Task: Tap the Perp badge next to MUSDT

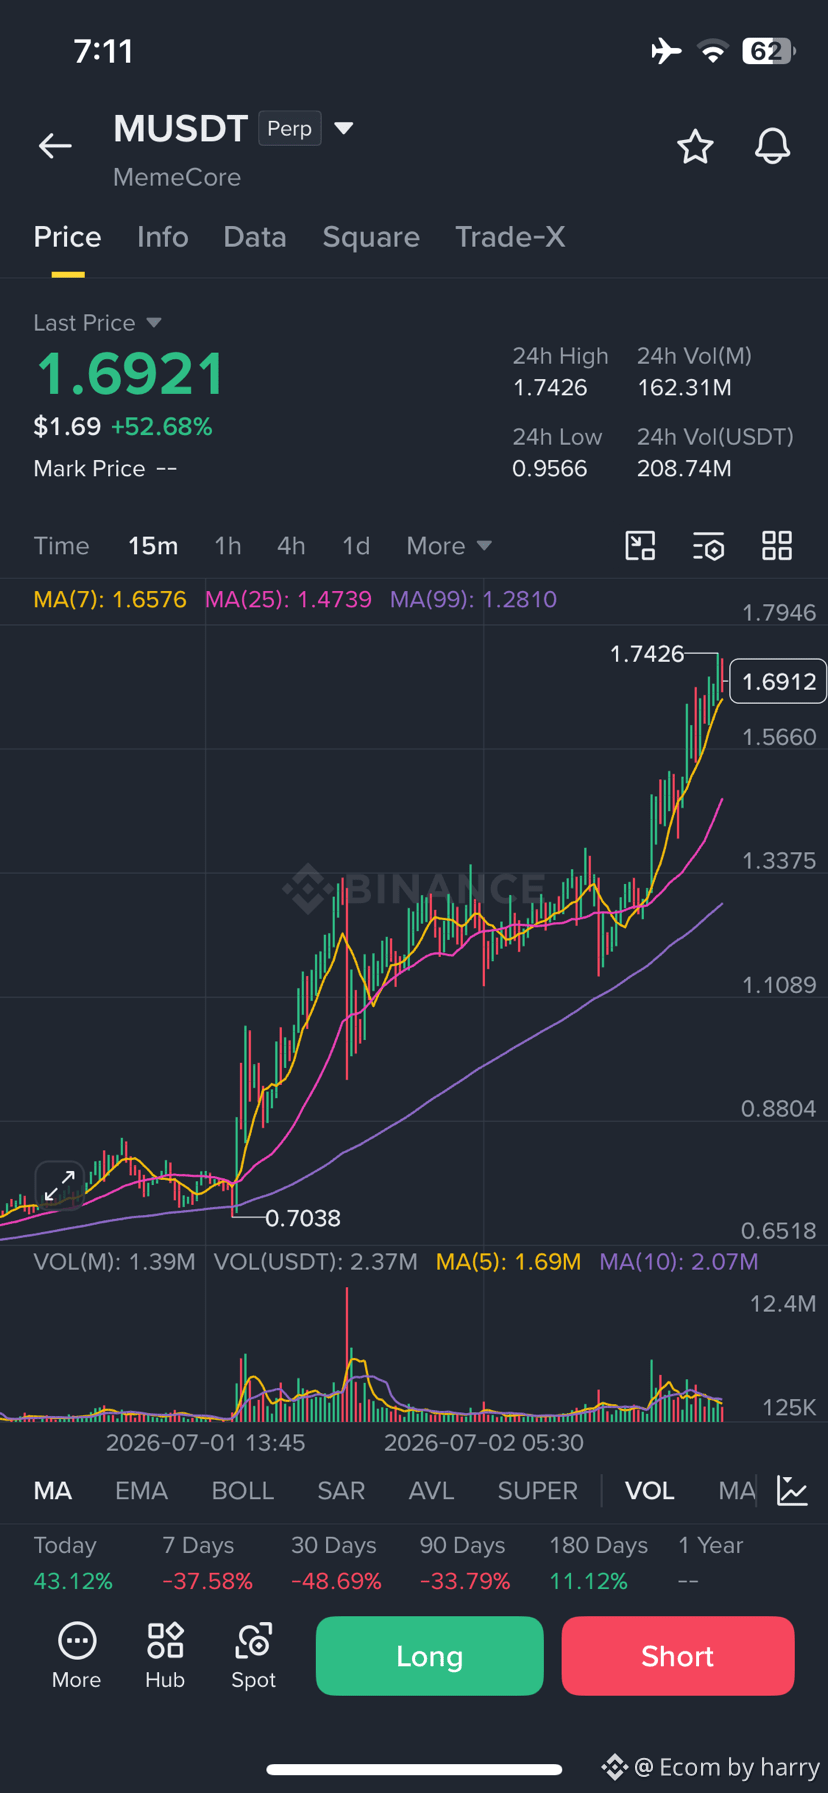Action: [x=290, y=129]
